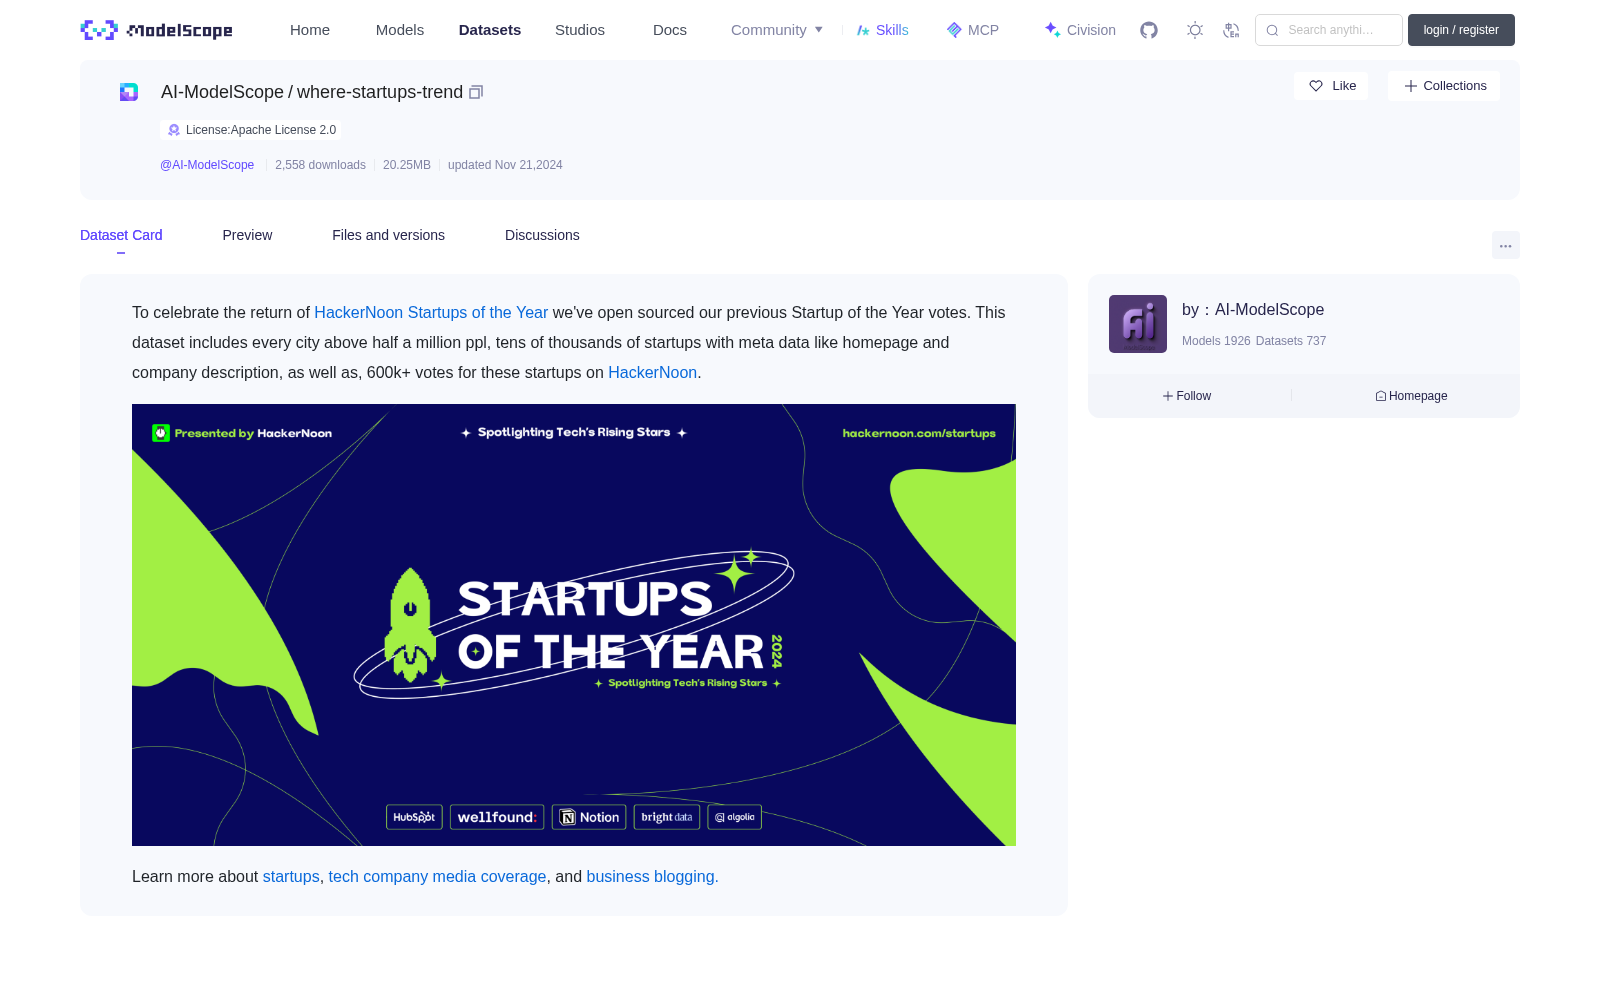This screenshot has width=1600, height=1000.
Task: Open the Models navigation item
Action: coord(400,30)
